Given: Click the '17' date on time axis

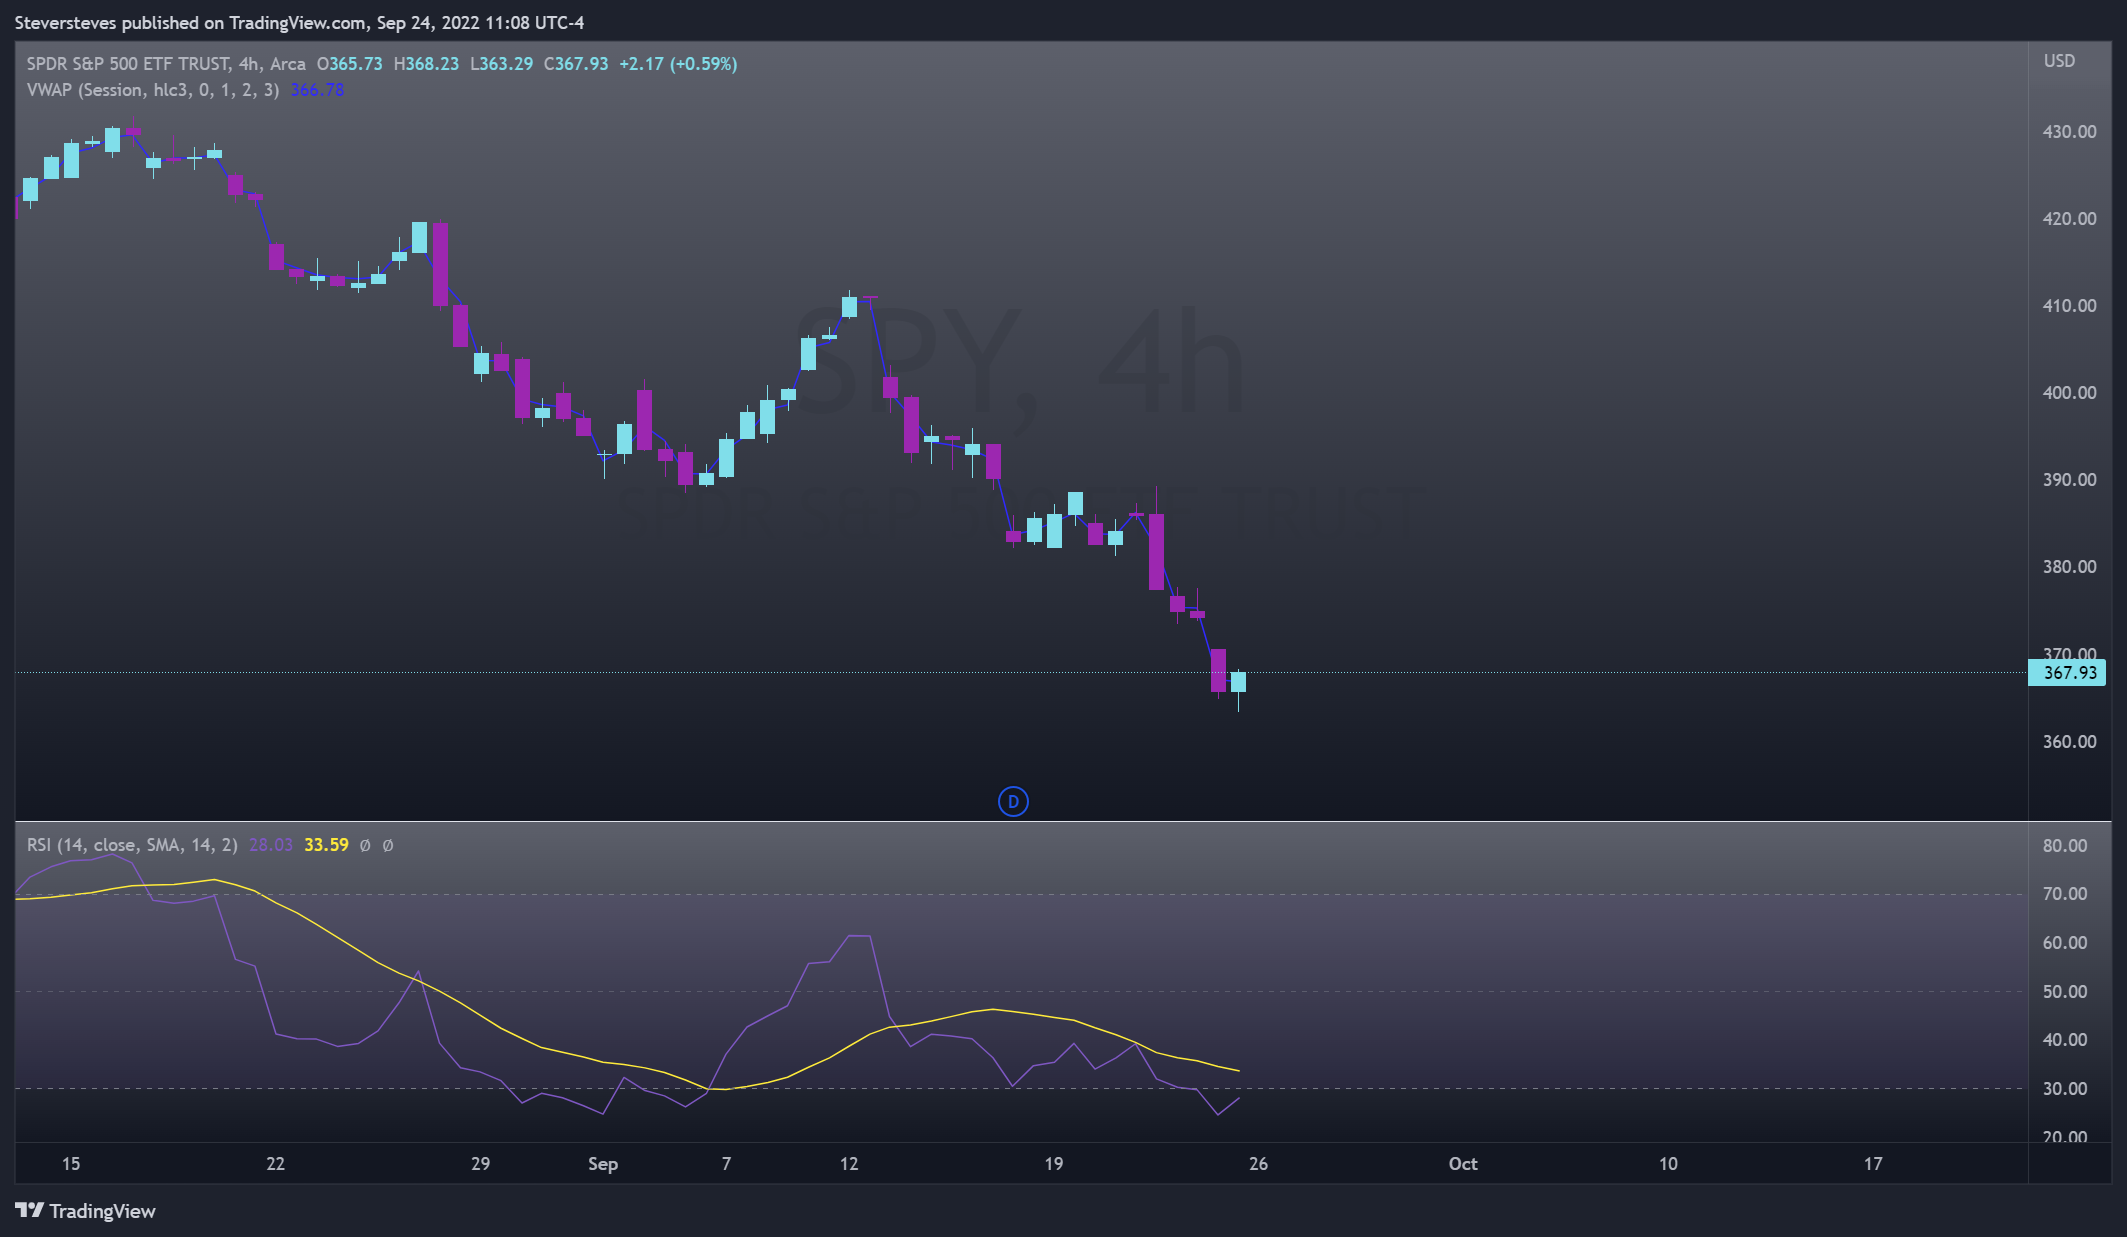Looking at the screenshot, I should click(x=1873, y=1164).
